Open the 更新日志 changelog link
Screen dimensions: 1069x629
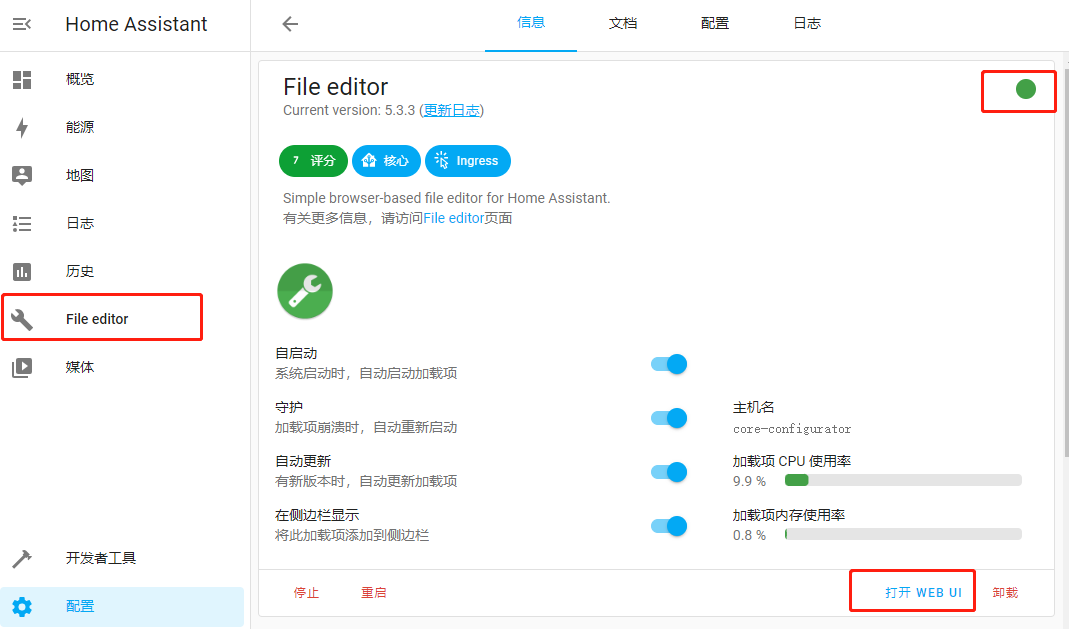[x=451, y=110]
